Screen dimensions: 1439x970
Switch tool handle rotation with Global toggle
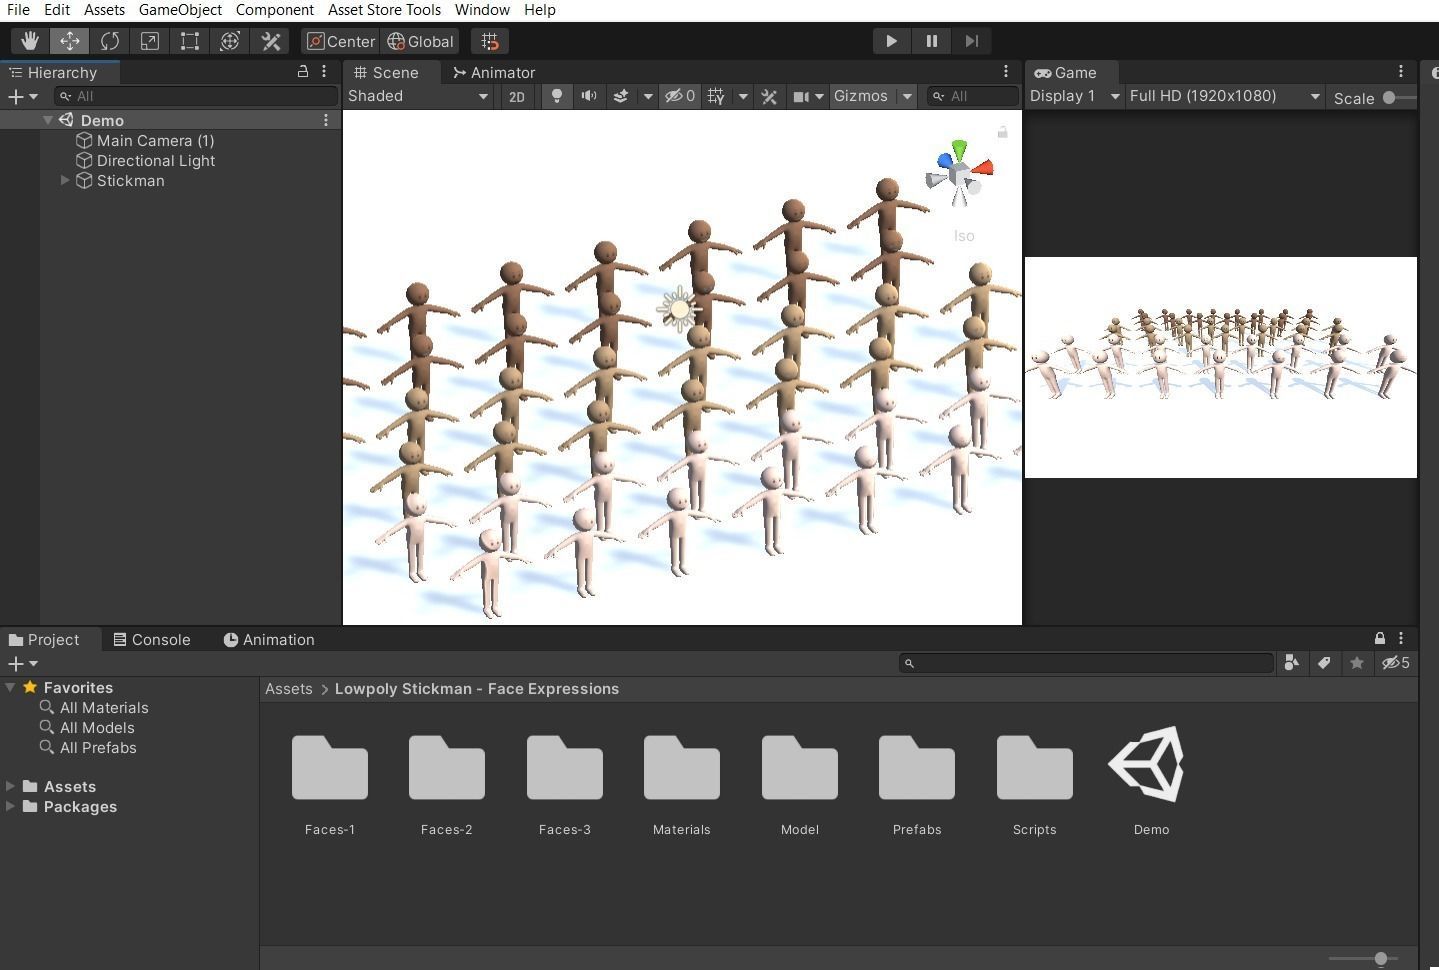[419, 41]
